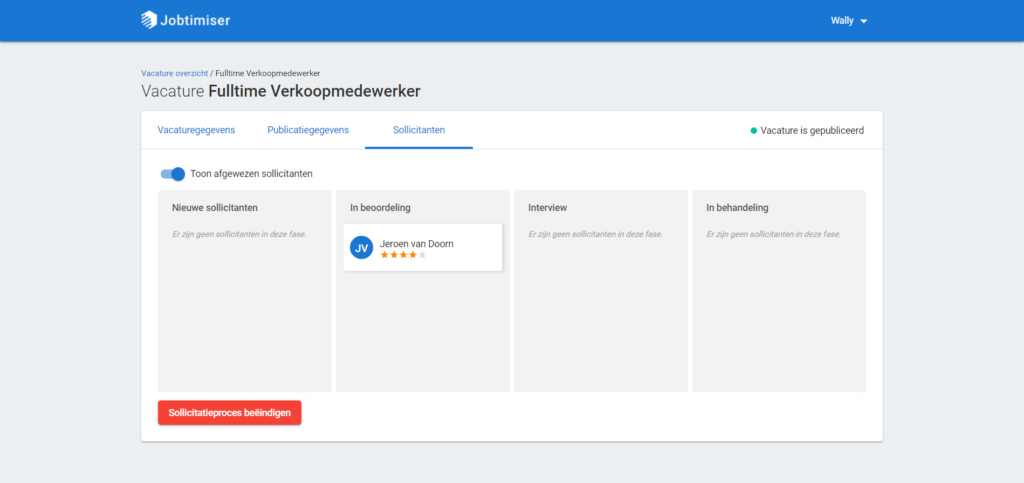This screenshot has width=1024, height=483.
Task: Go to Vacature overzicht breadcrumb link
Action: pyautogui.click(x=174, y=73)
